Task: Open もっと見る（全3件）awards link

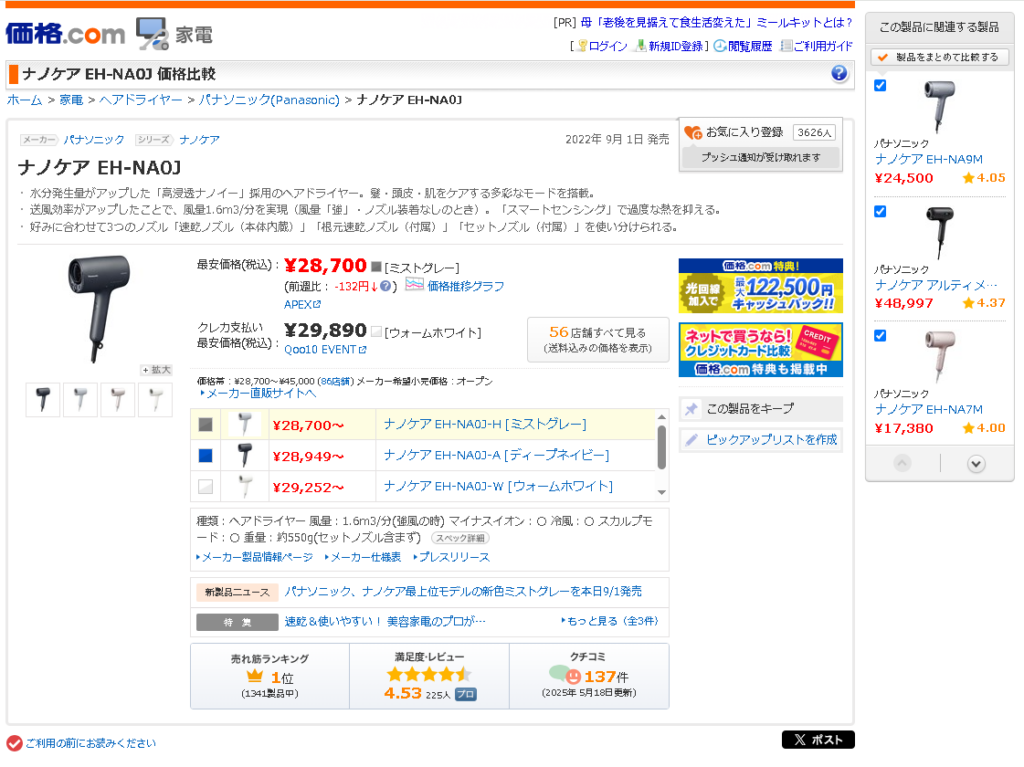Action: pyautogui.click(x=611, y=621)
